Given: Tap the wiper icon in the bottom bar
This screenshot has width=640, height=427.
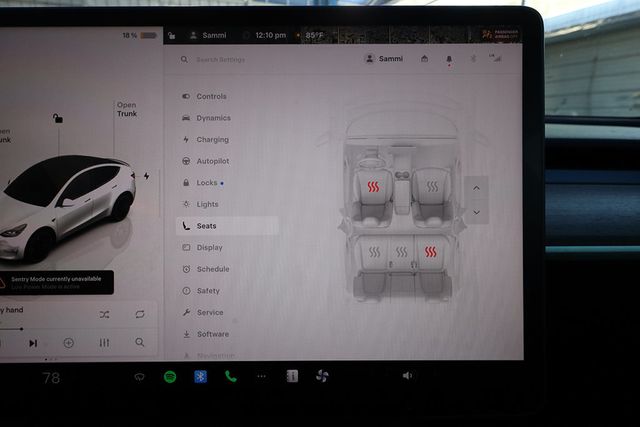Looking at the screenshot, I should 139,377.
